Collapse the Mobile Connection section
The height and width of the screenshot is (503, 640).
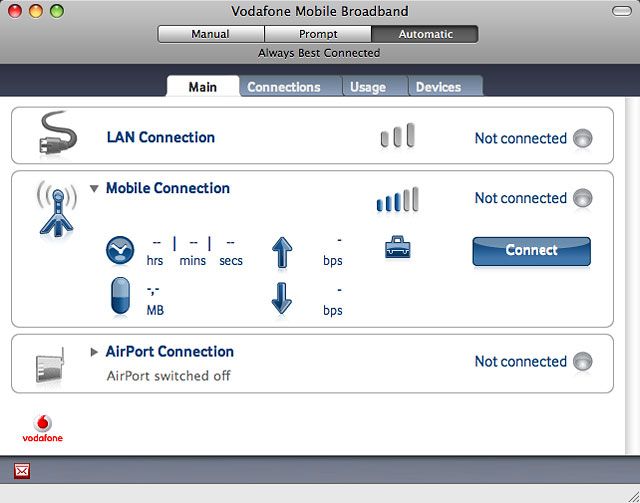[95, 188]
